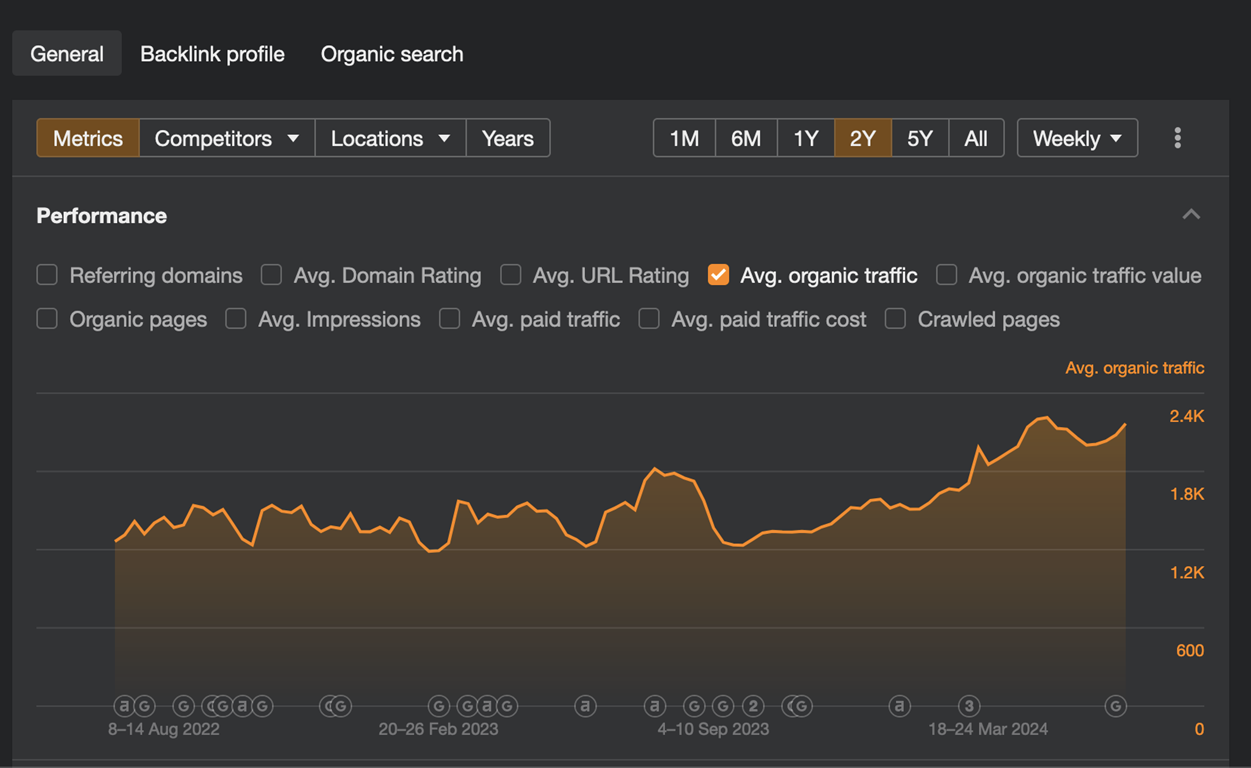This screenshot has width=1251, height=768.
Task: Select the Metrics view button
Action: [x=88, y=138]
